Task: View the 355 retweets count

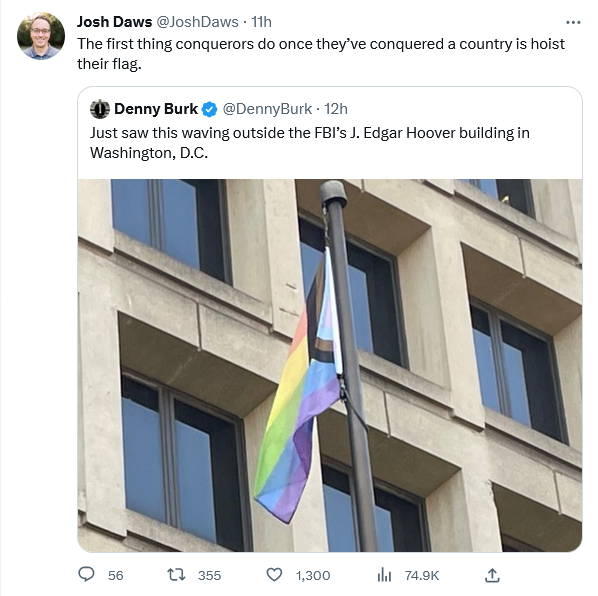Action: [x=209, y=575]
